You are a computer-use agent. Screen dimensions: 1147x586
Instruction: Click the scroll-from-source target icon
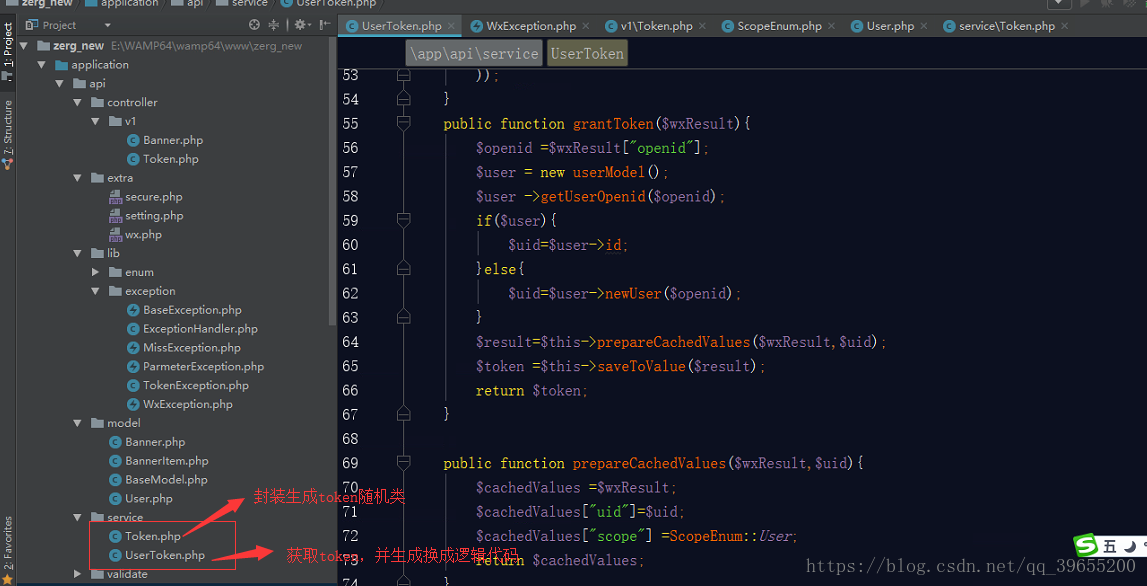pos(255,25)
